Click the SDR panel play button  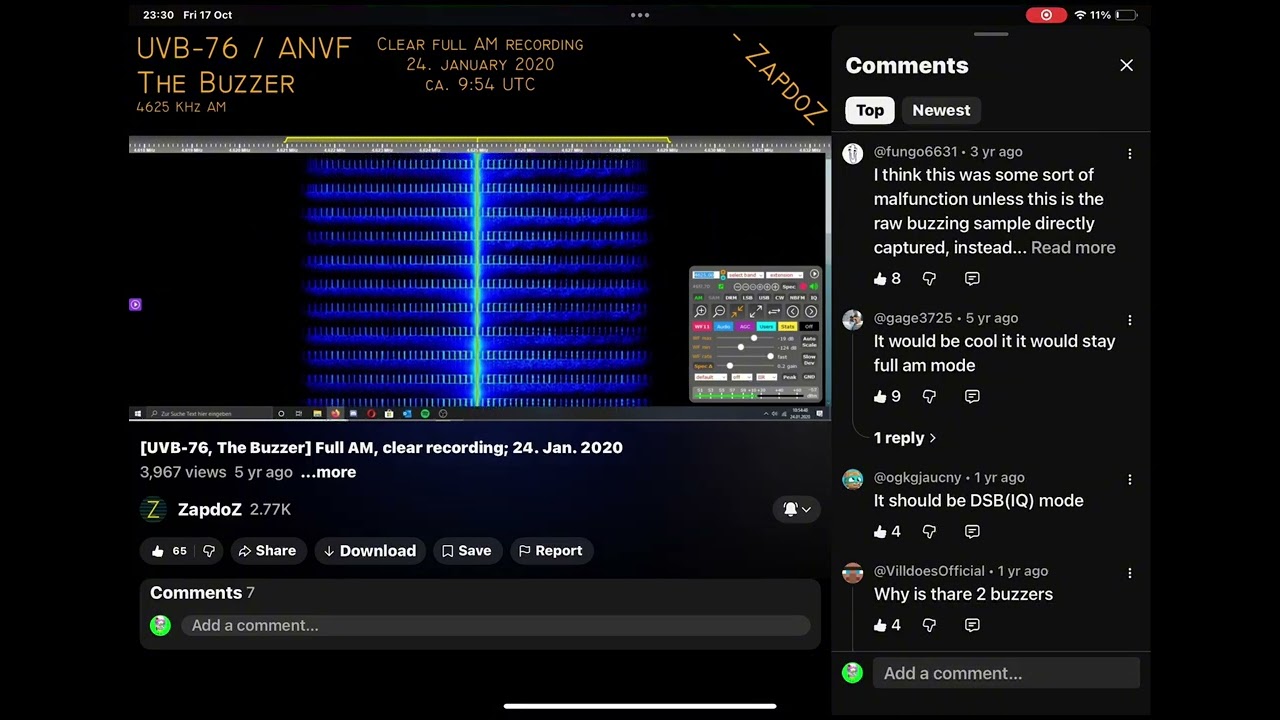pos(814,274)
